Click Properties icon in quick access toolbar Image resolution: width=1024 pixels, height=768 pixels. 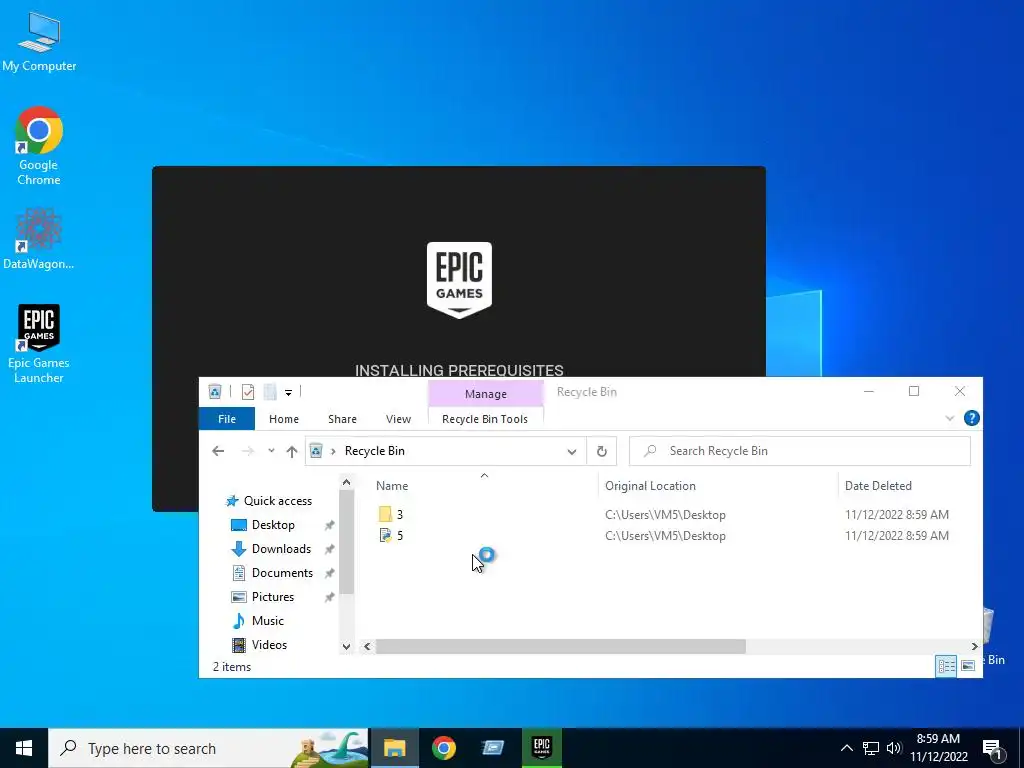(x=248, y=392)
